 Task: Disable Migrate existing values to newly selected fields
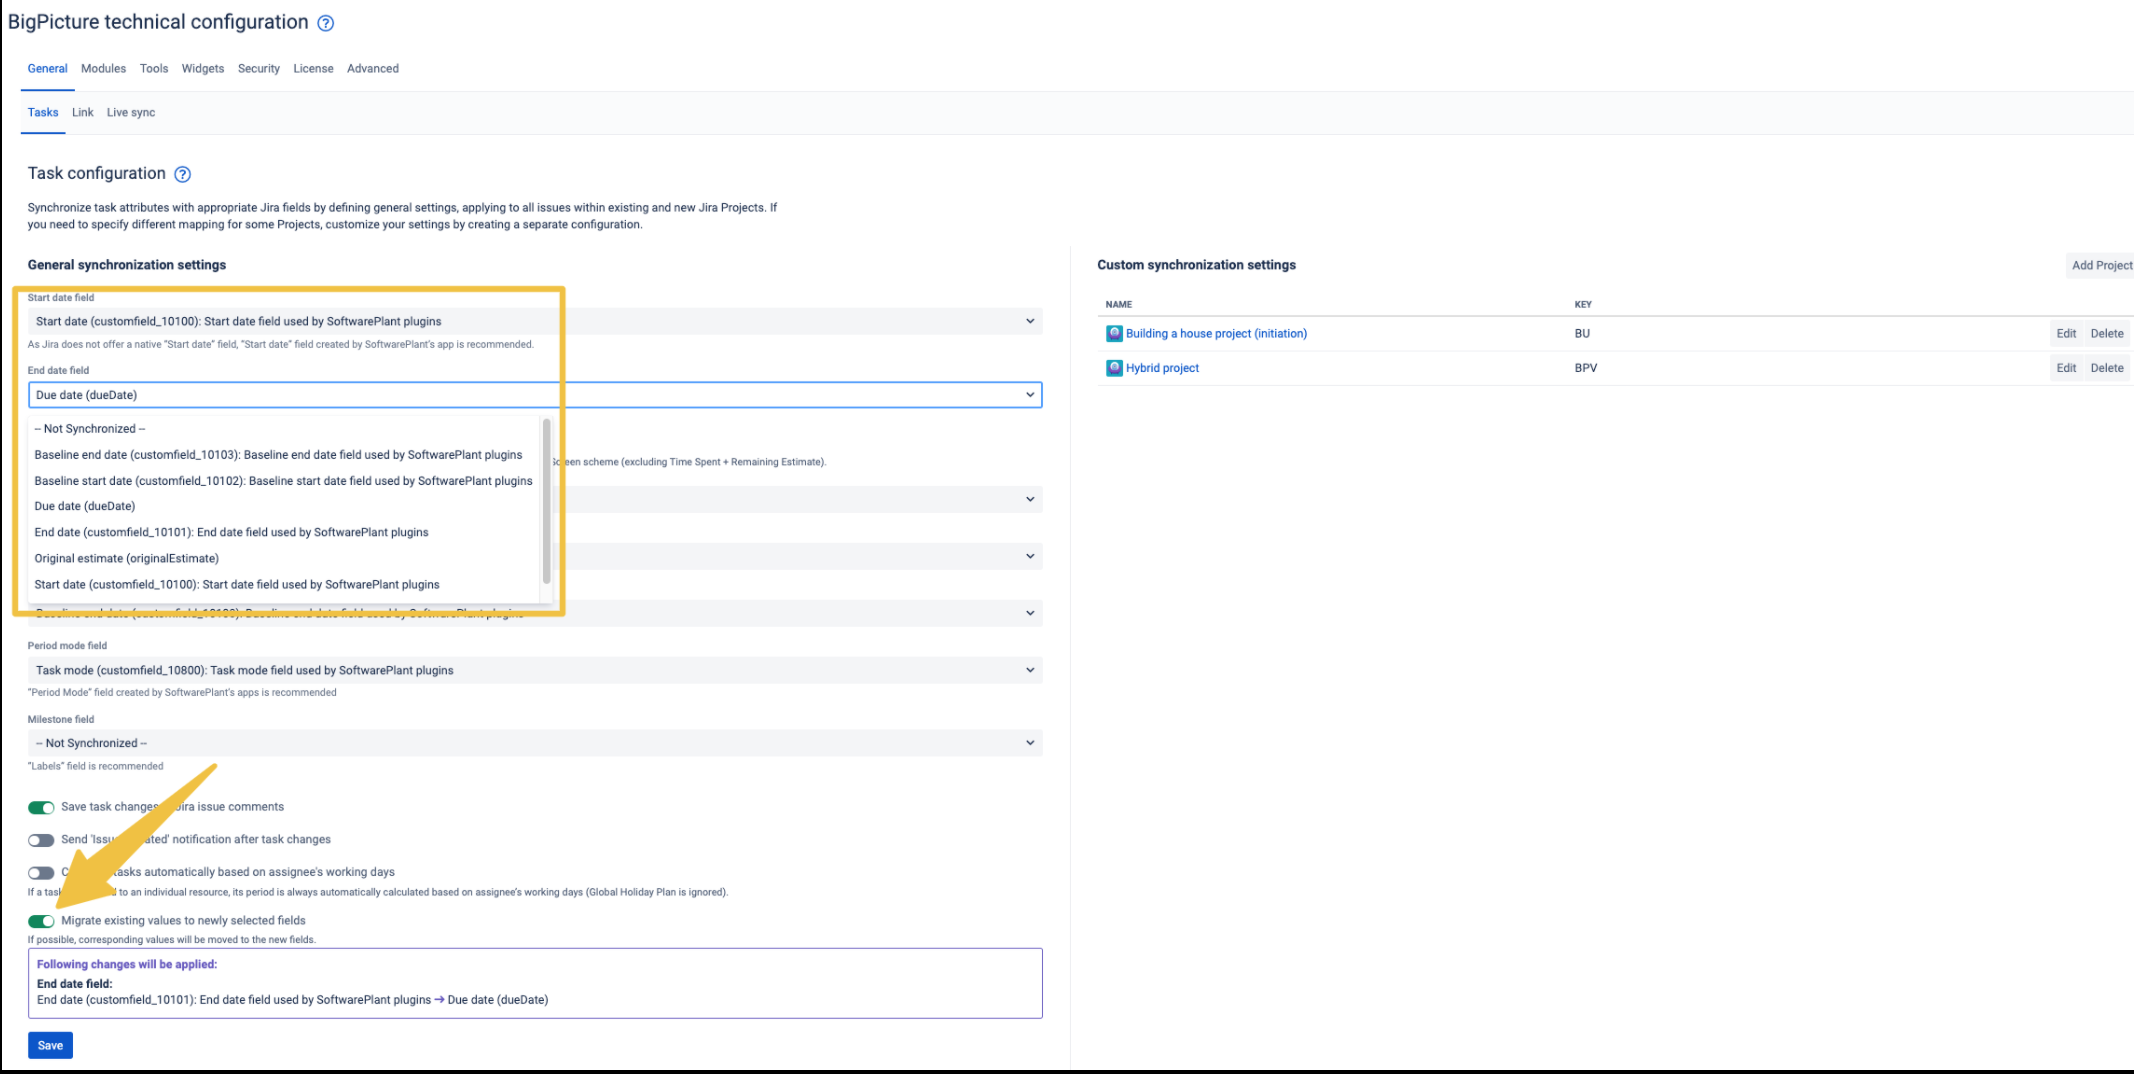pos(41,921)
